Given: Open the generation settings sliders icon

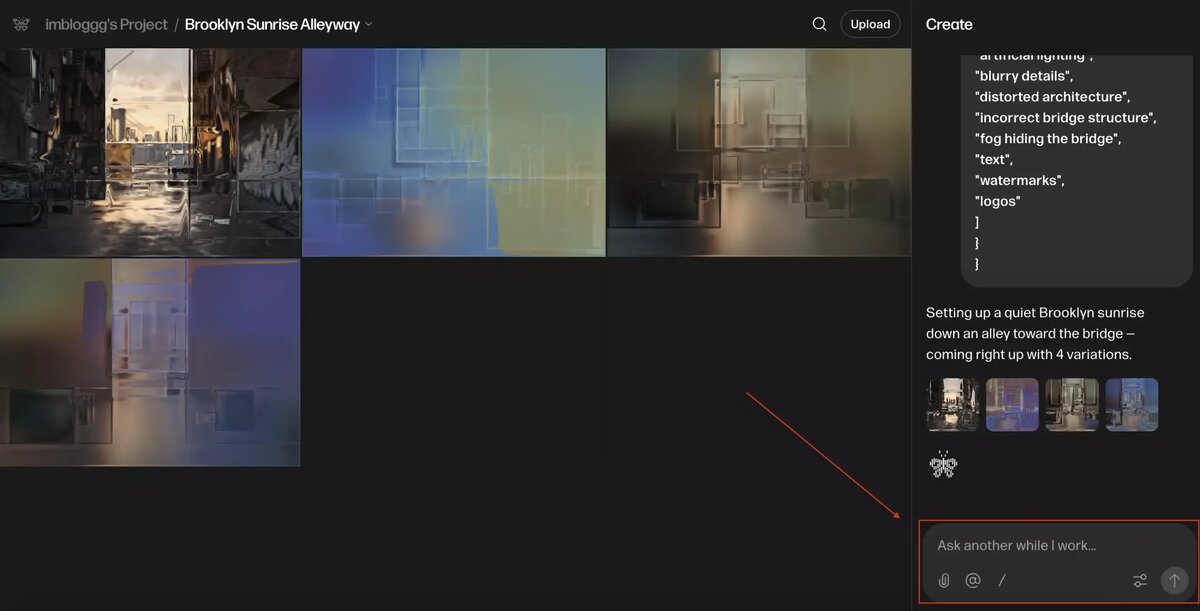Looking at the screenshot, I should (x=1140, y=580).
